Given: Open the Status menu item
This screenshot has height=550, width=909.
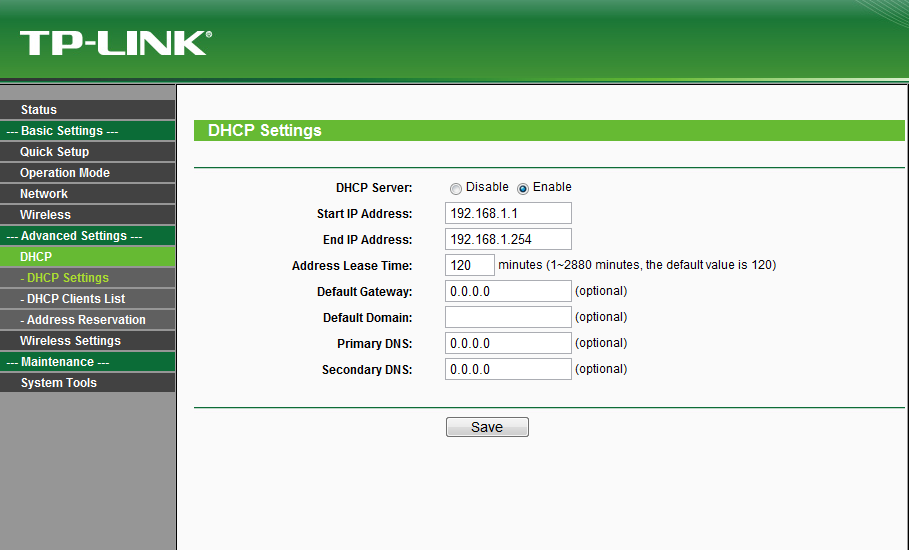Looking at the screenshot, I should (x=88, y=110).
